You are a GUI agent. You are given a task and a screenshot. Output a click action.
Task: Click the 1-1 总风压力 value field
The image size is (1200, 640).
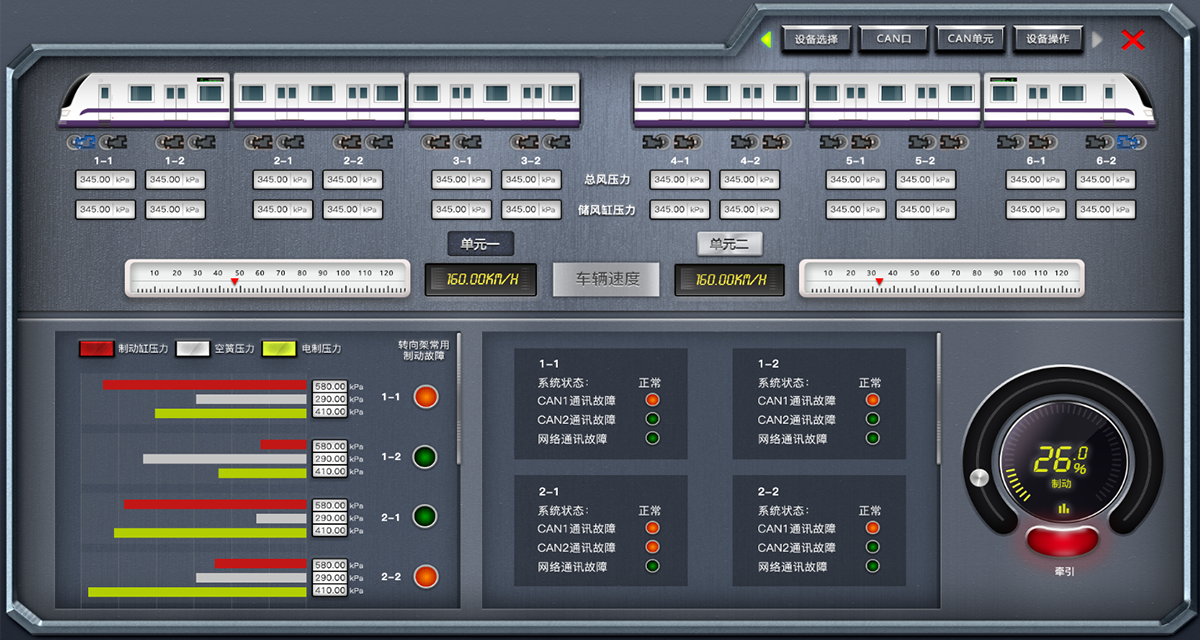(x=105, y=180)
